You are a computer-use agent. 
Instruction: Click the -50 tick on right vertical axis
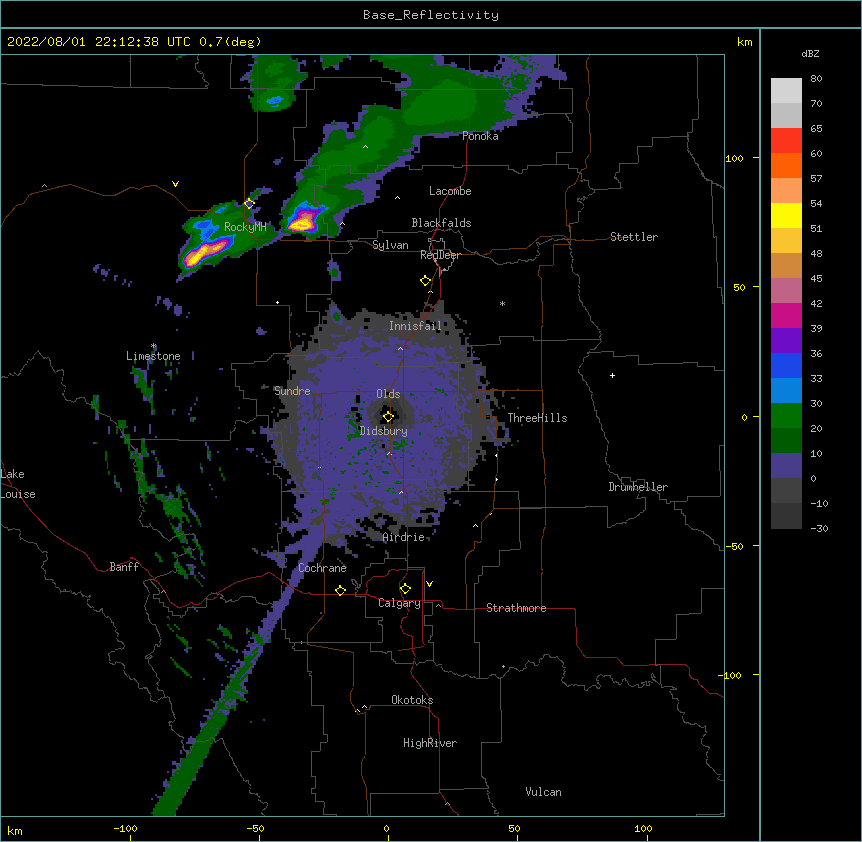pos(734,546)
